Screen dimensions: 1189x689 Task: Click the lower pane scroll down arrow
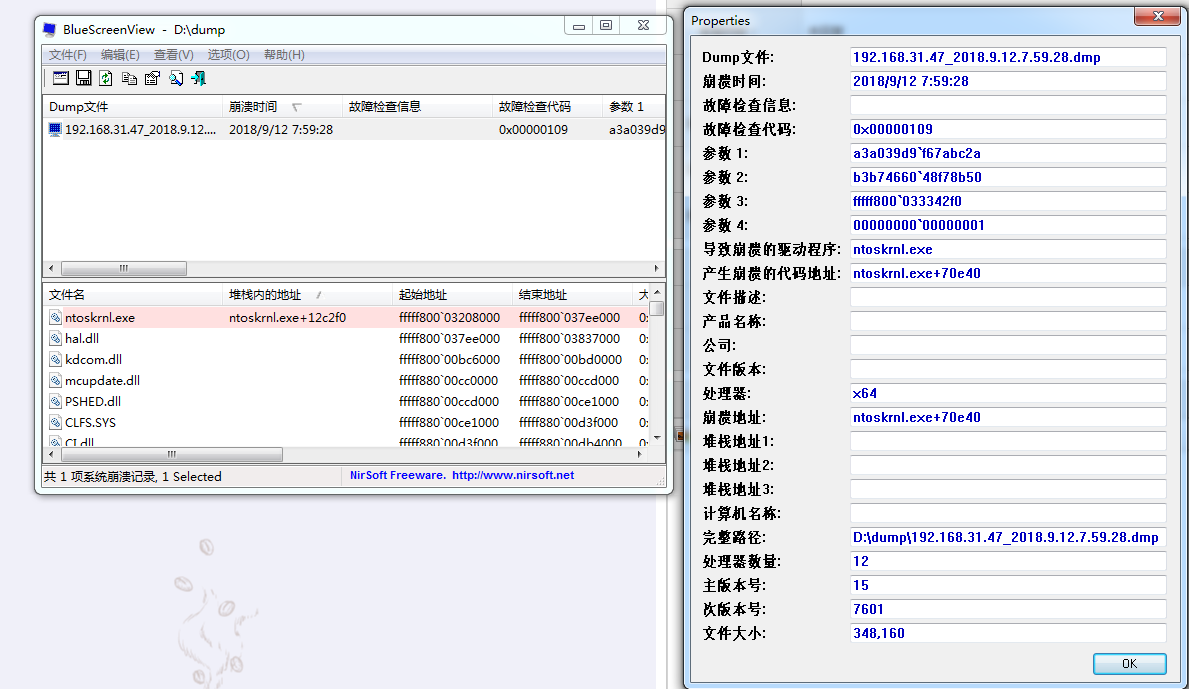[x=657, y=438]
